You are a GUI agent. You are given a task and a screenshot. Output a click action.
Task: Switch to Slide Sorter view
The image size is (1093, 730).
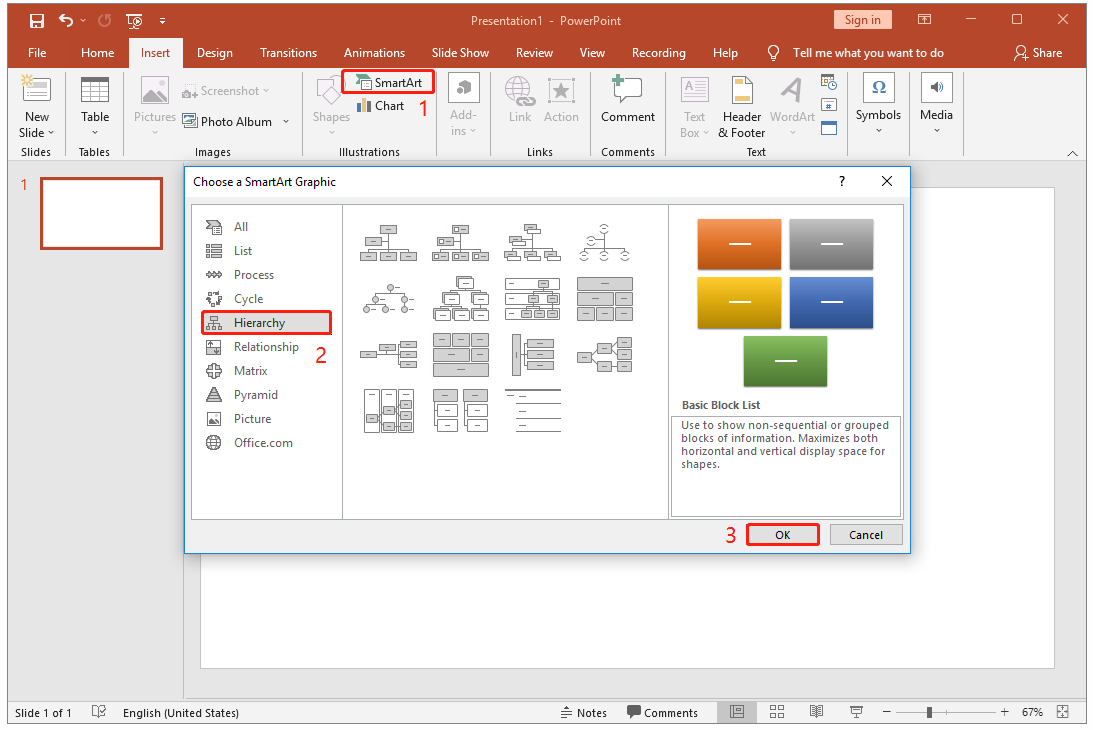(777, 712)
